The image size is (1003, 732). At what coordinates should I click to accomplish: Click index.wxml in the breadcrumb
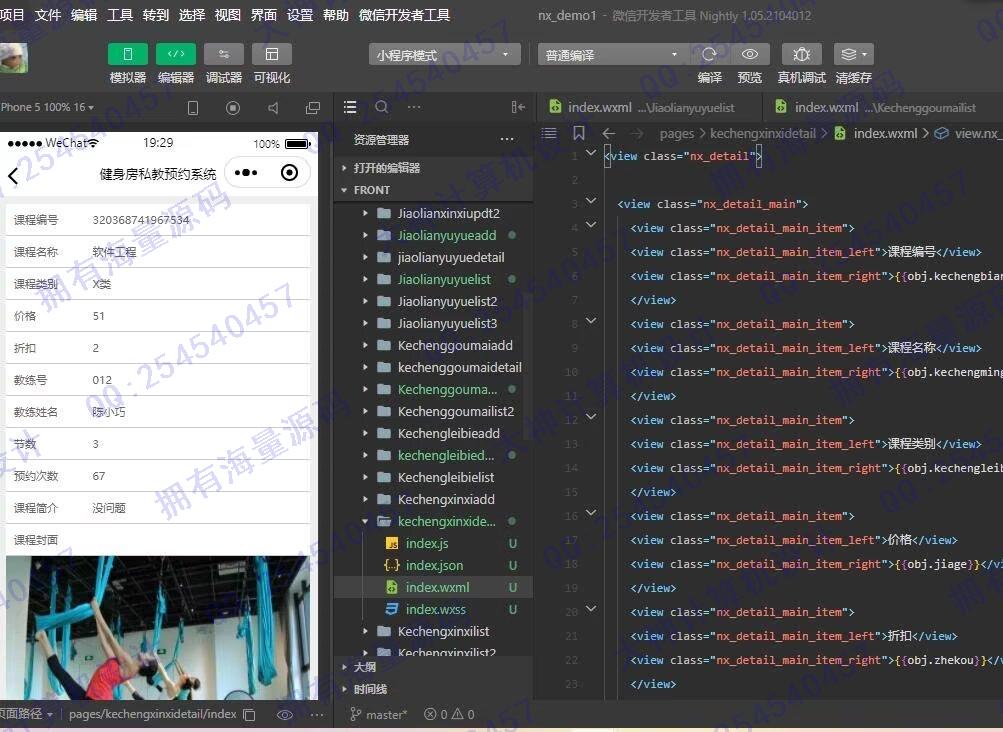coord(885,133)
